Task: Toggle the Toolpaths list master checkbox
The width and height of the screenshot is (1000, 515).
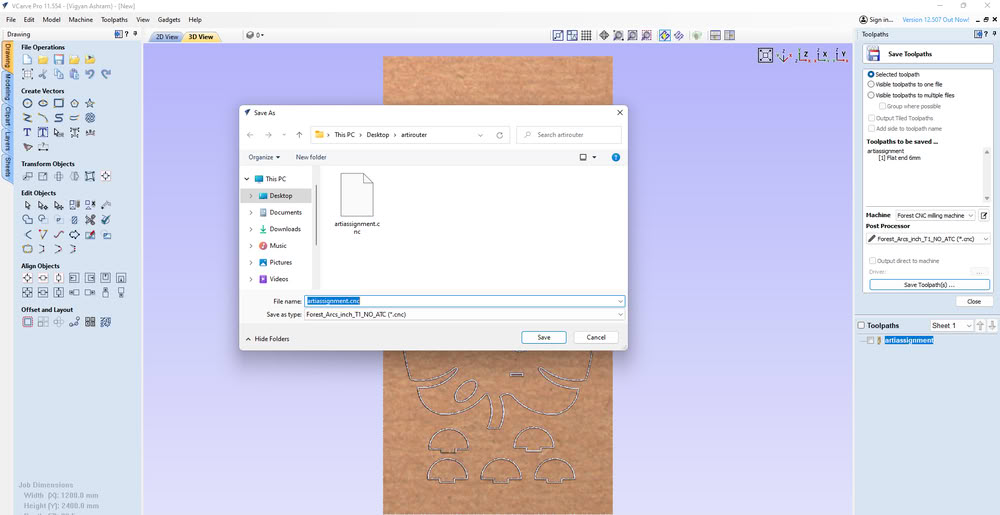Action: tap(861, 326)
